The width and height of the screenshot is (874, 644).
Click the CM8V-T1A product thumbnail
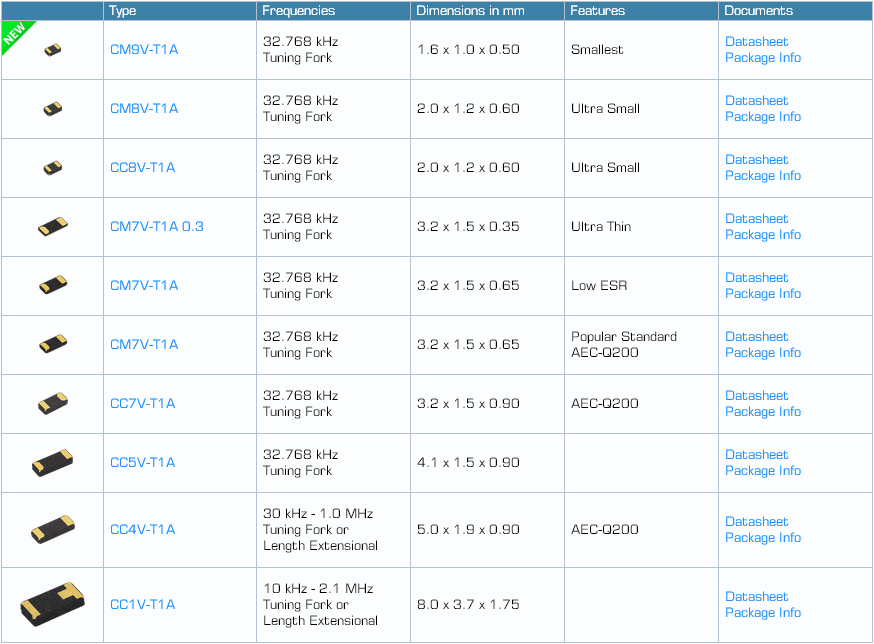pos(54,109)
